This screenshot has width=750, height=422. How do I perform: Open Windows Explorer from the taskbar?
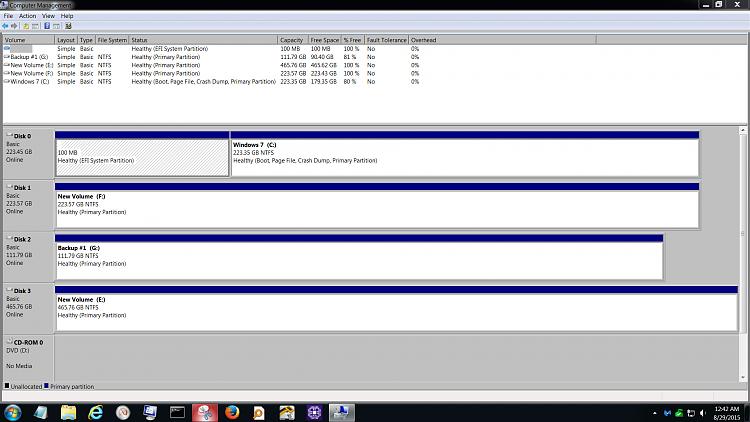pyautogui.click(x=68, y=412)
